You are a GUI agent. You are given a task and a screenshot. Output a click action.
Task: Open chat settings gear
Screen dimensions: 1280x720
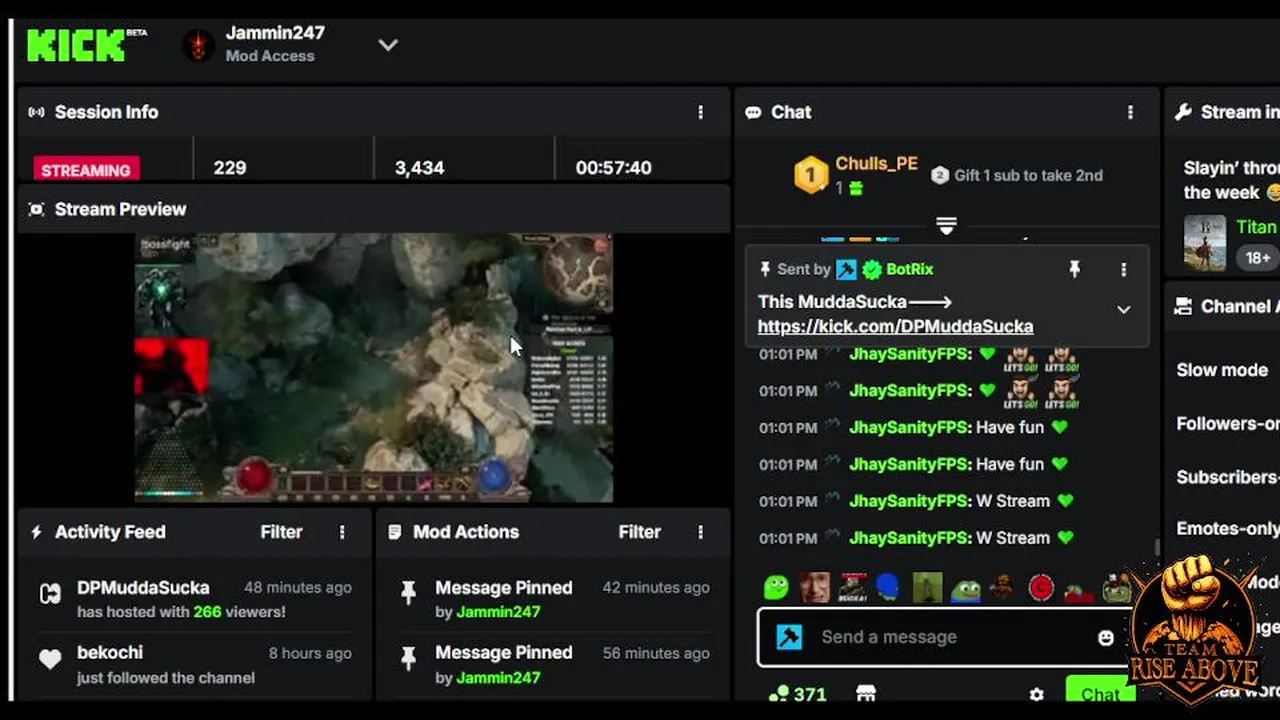click(x=1036, y=694)
